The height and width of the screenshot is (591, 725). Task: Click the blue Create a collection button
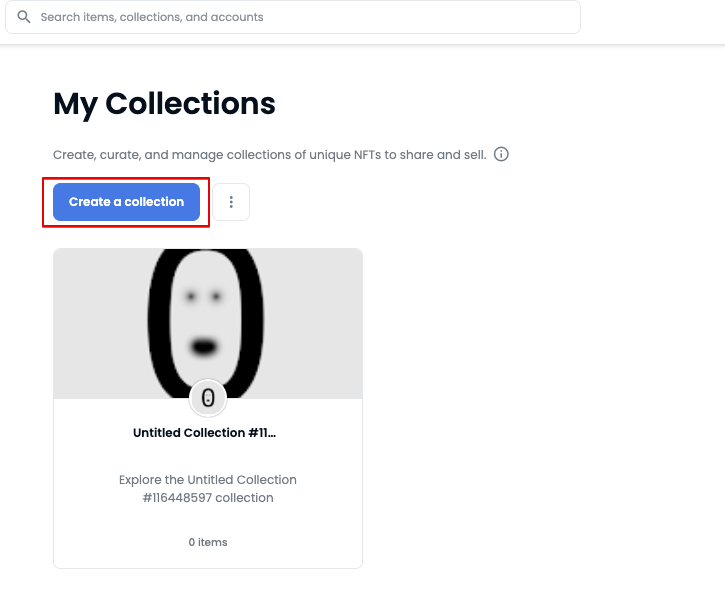(126, 202)
